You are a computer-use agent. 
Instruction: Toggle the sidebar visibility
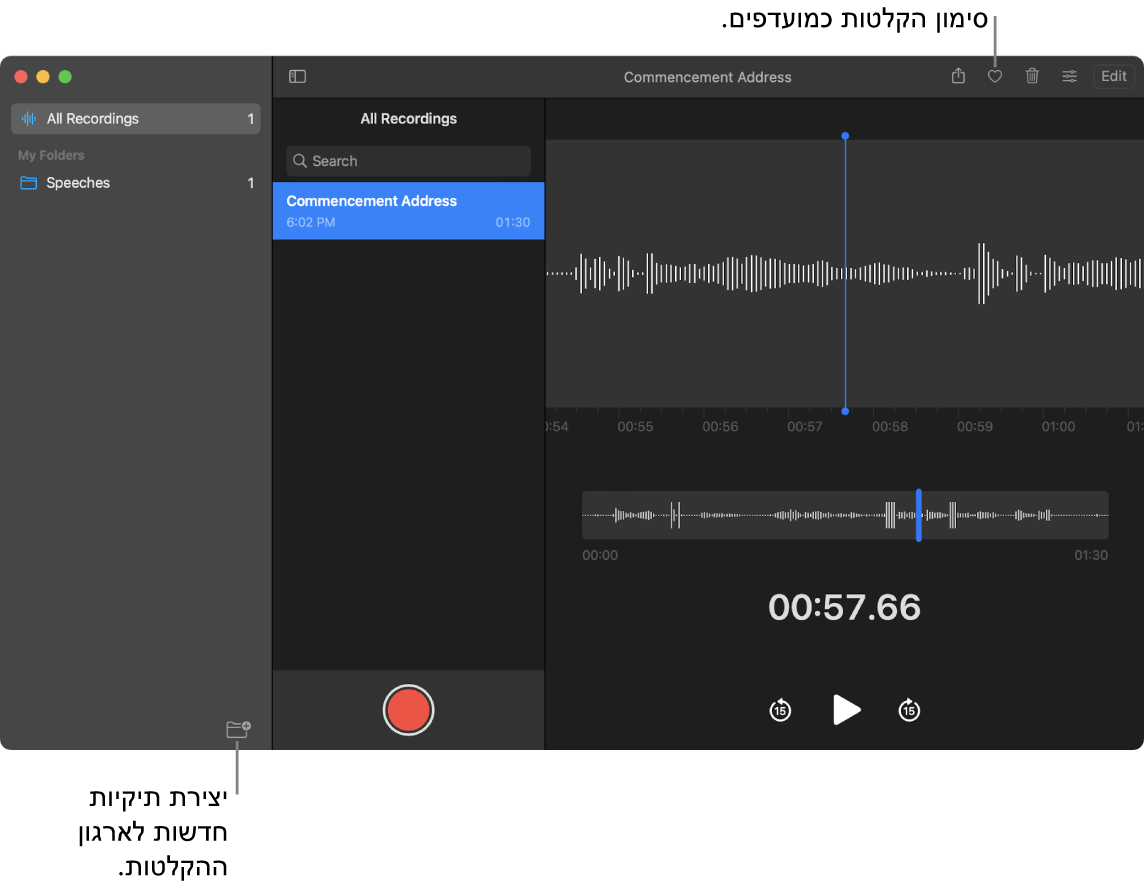coord(297,76)
